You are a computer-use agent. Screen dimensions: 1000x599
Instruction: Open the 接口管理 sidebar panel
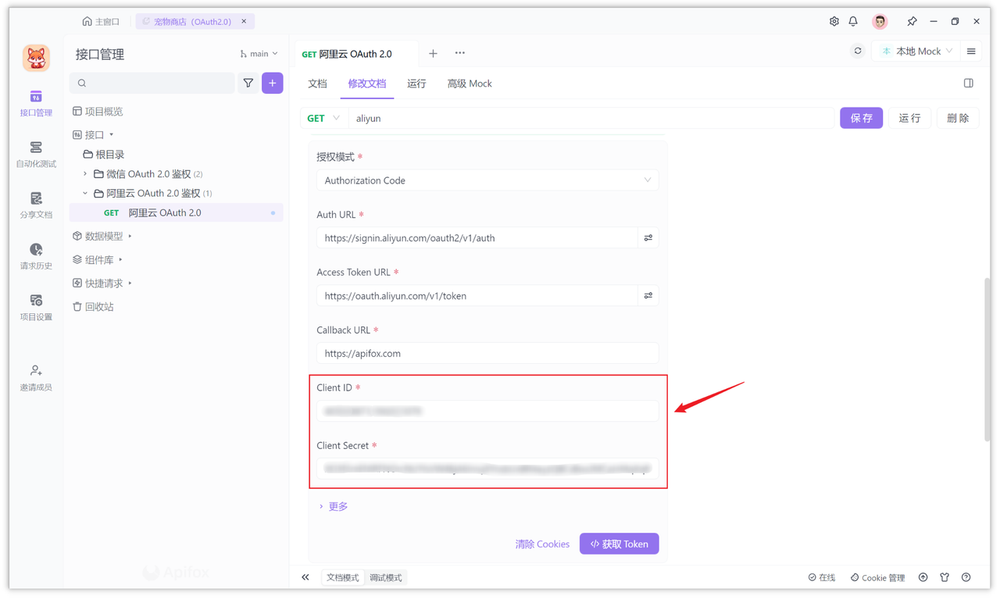[35, 103]
